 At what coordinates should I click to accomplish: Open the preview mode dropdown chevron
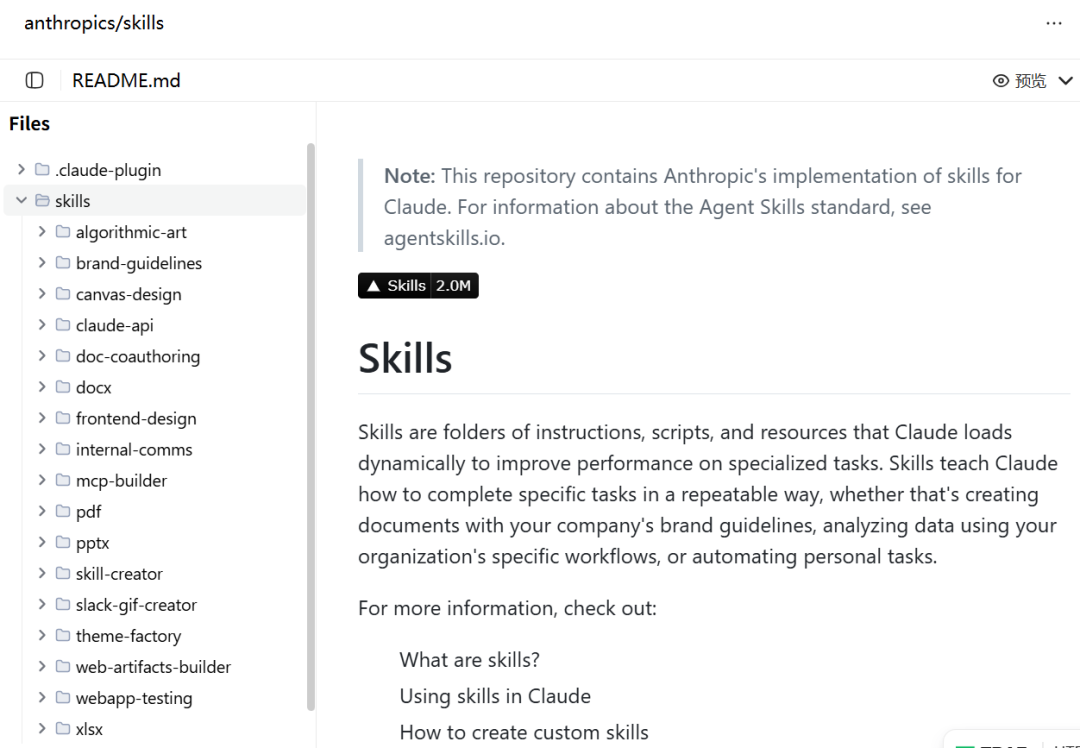click(1065, 81)
